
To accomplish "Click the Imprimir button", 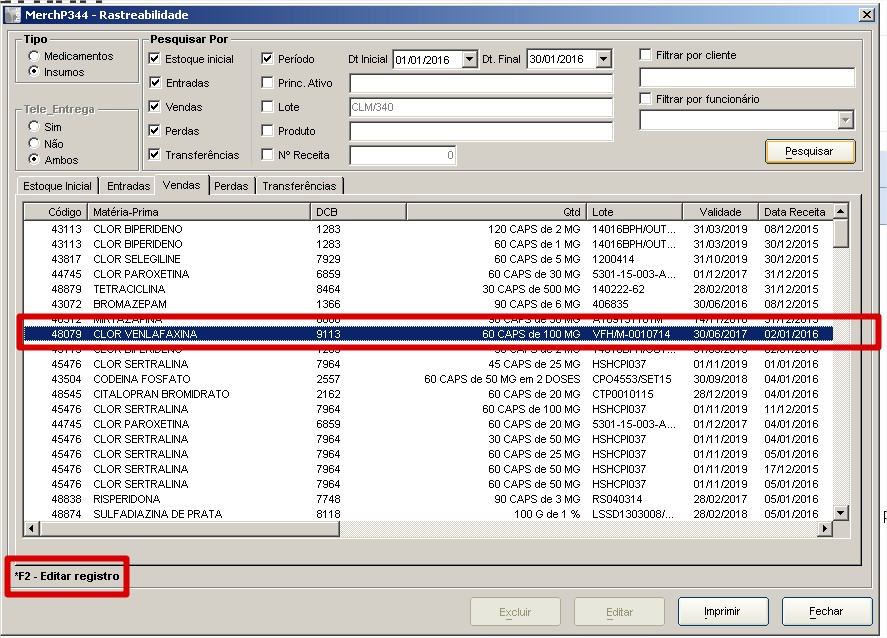I will (722, 611).
